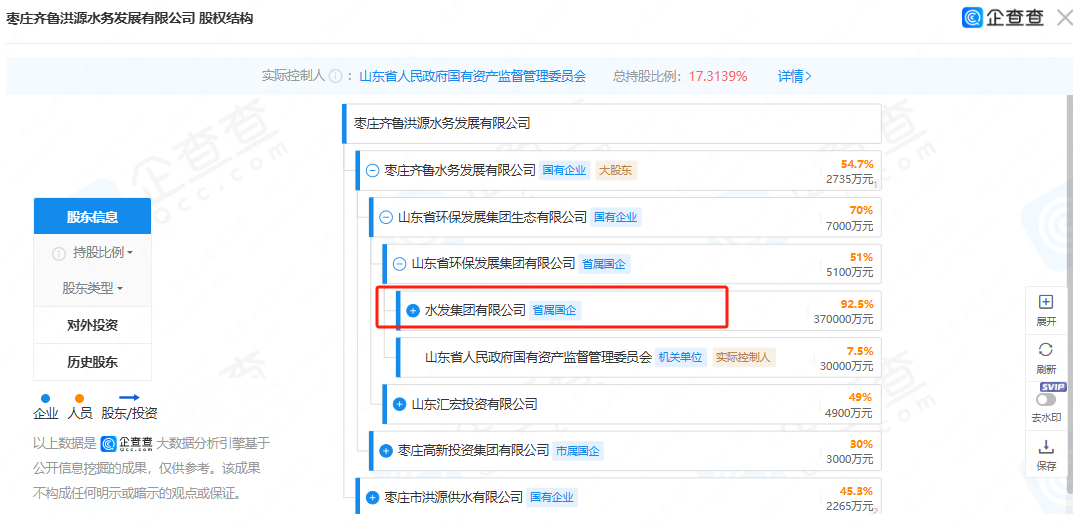Click the 刷新 refresh icon

(x=1046, y=349)
